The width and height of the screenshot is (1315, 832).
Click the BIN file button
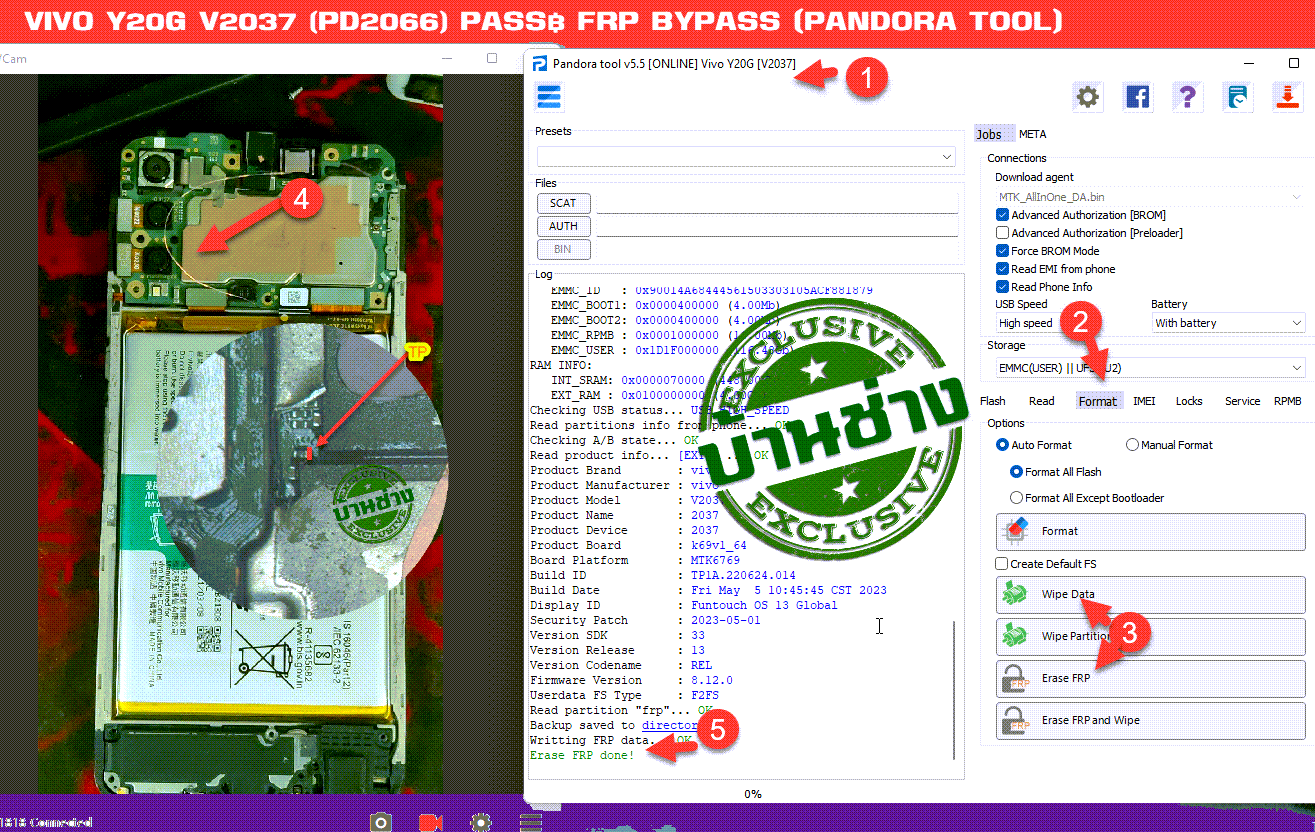(x=563, y=249)
